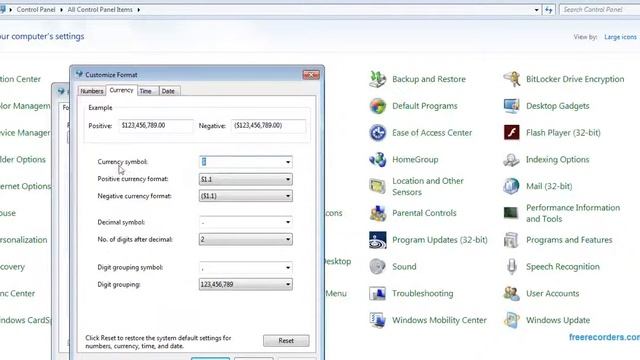This screenshot has height=360, width=640.
Task: Switch to the Time tab
Action: click(x=146, y=91)
